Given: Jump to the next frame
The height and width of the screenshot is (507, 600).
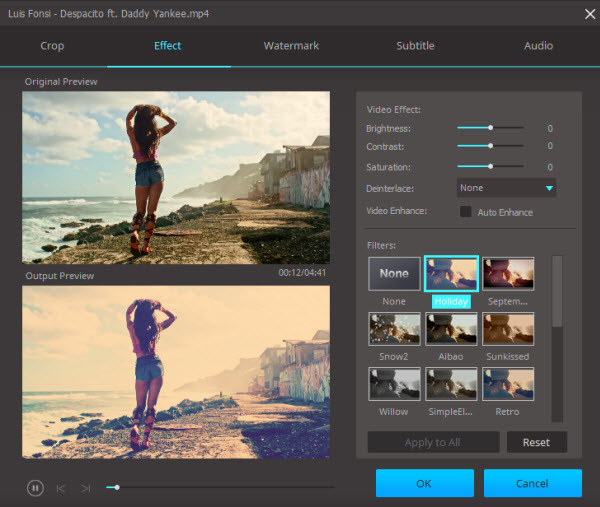Looking at the screenshot, I should tap(86, 488).
